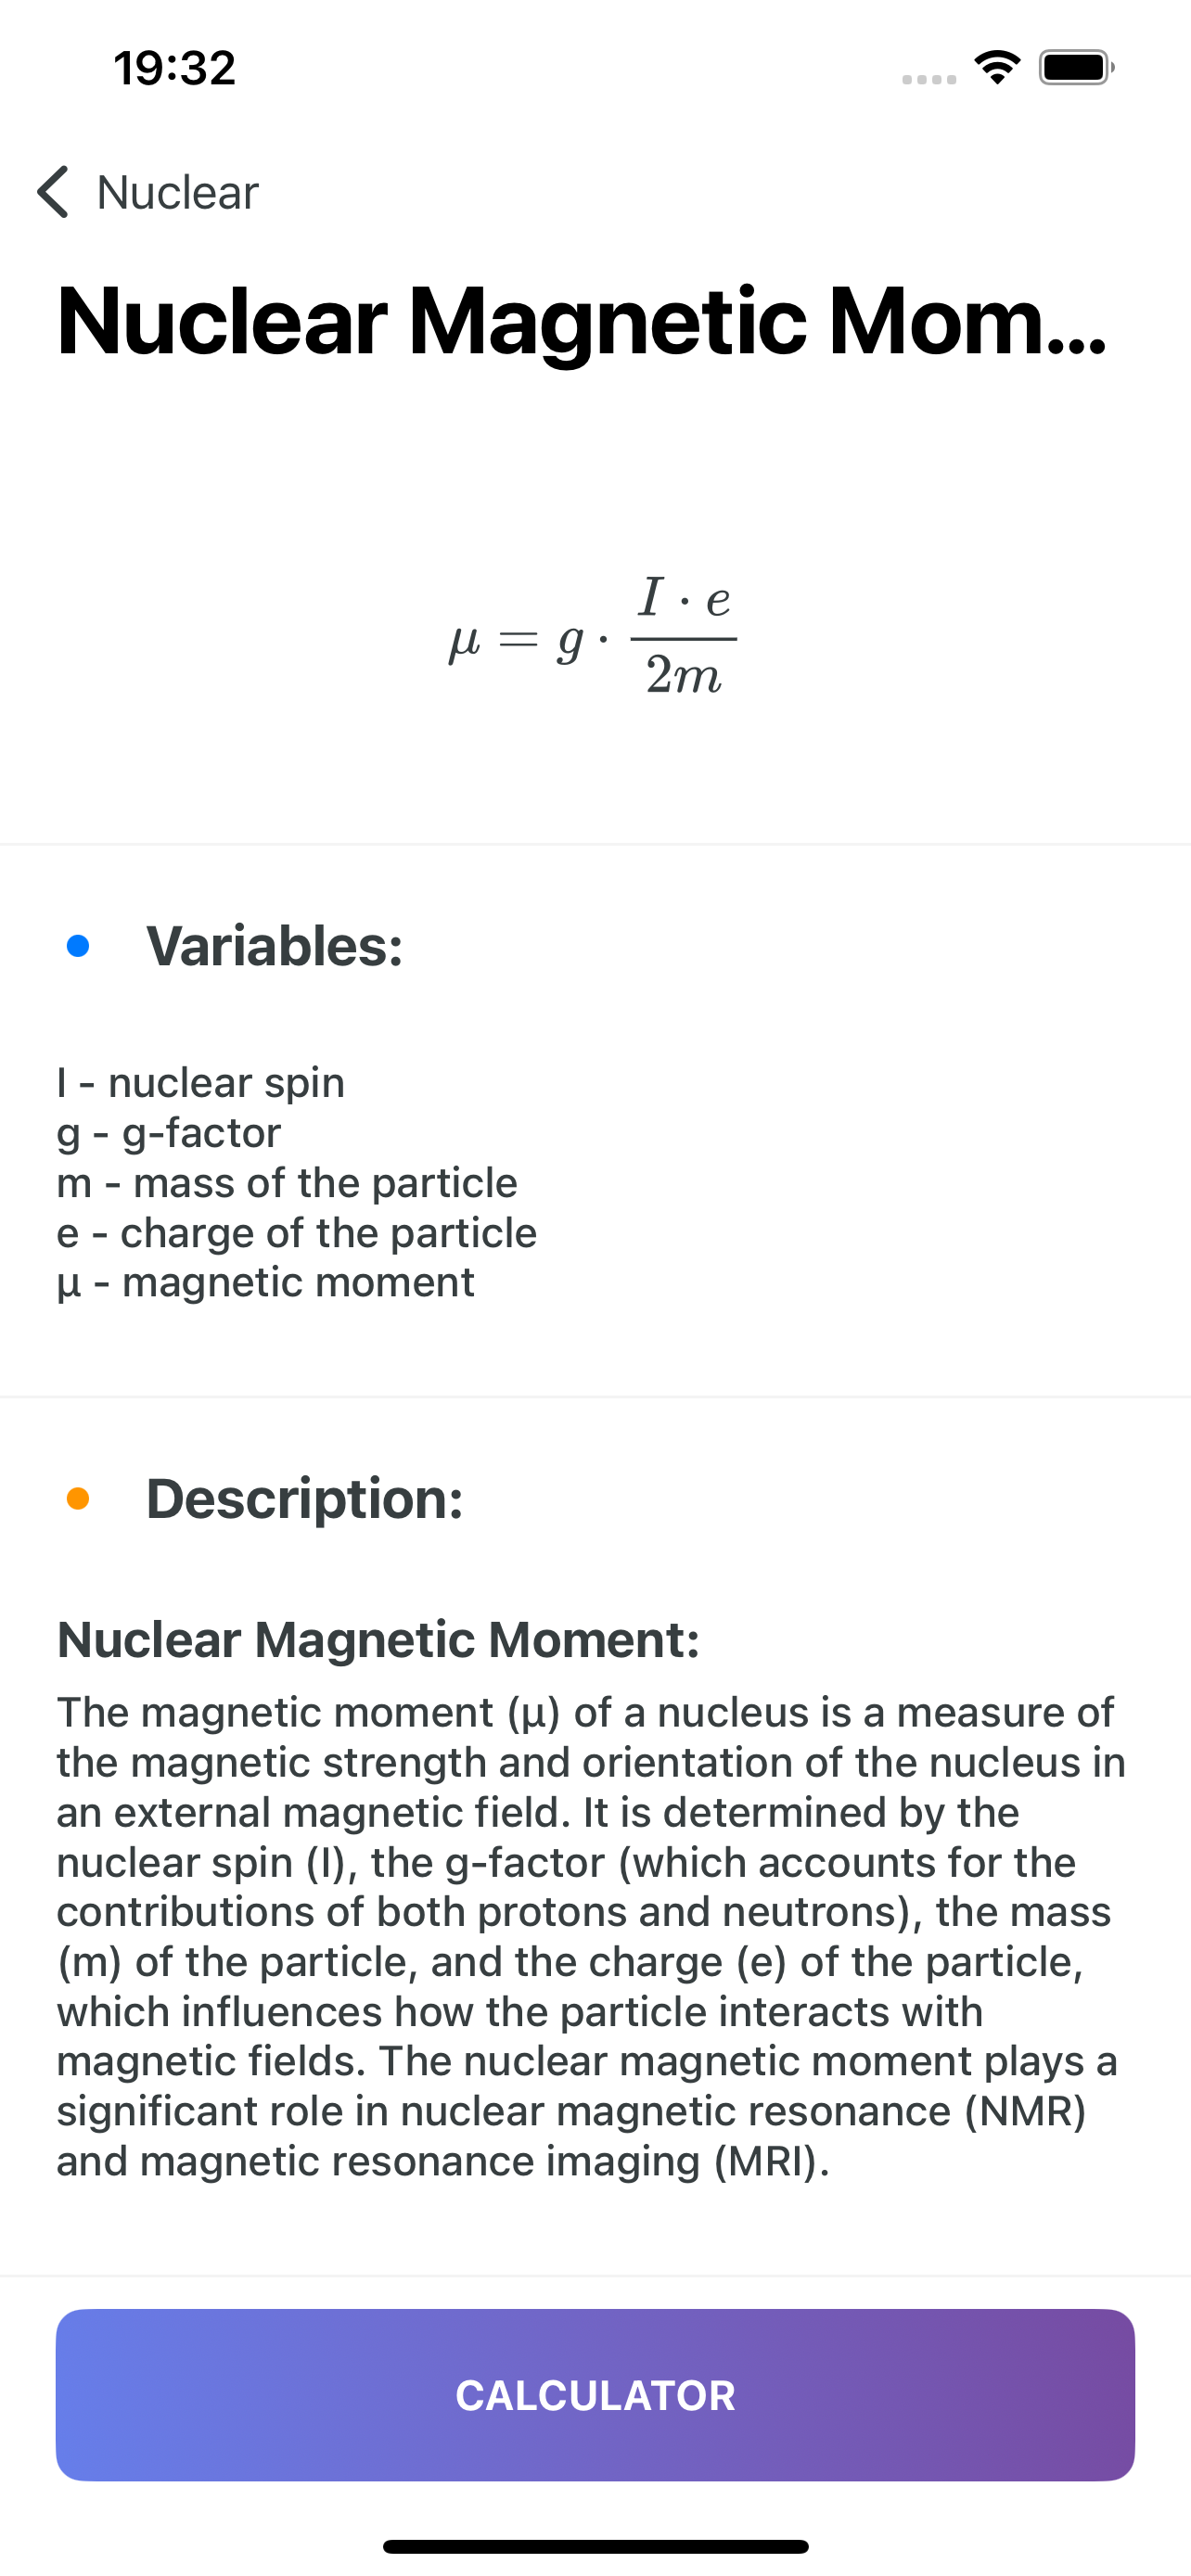This screenshot has width=1191, height=2576.
Task: Tap μ - magnetic moment line
Action: pos(266,1283)
